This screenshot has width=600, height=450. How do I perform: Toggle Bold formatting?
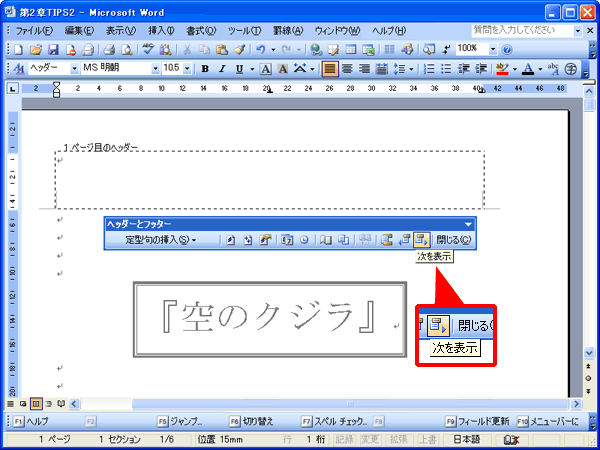coord(205,69)
